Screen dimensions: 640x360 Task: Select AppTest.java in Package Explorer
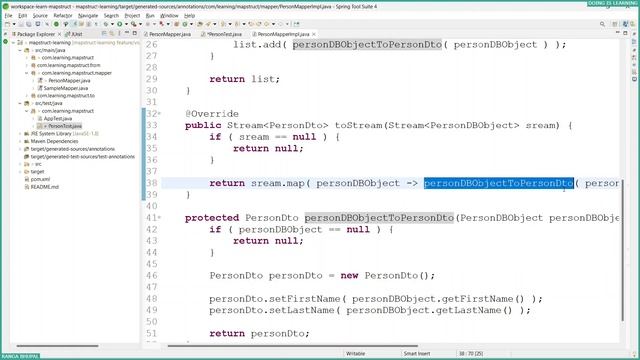click(58, 118)
